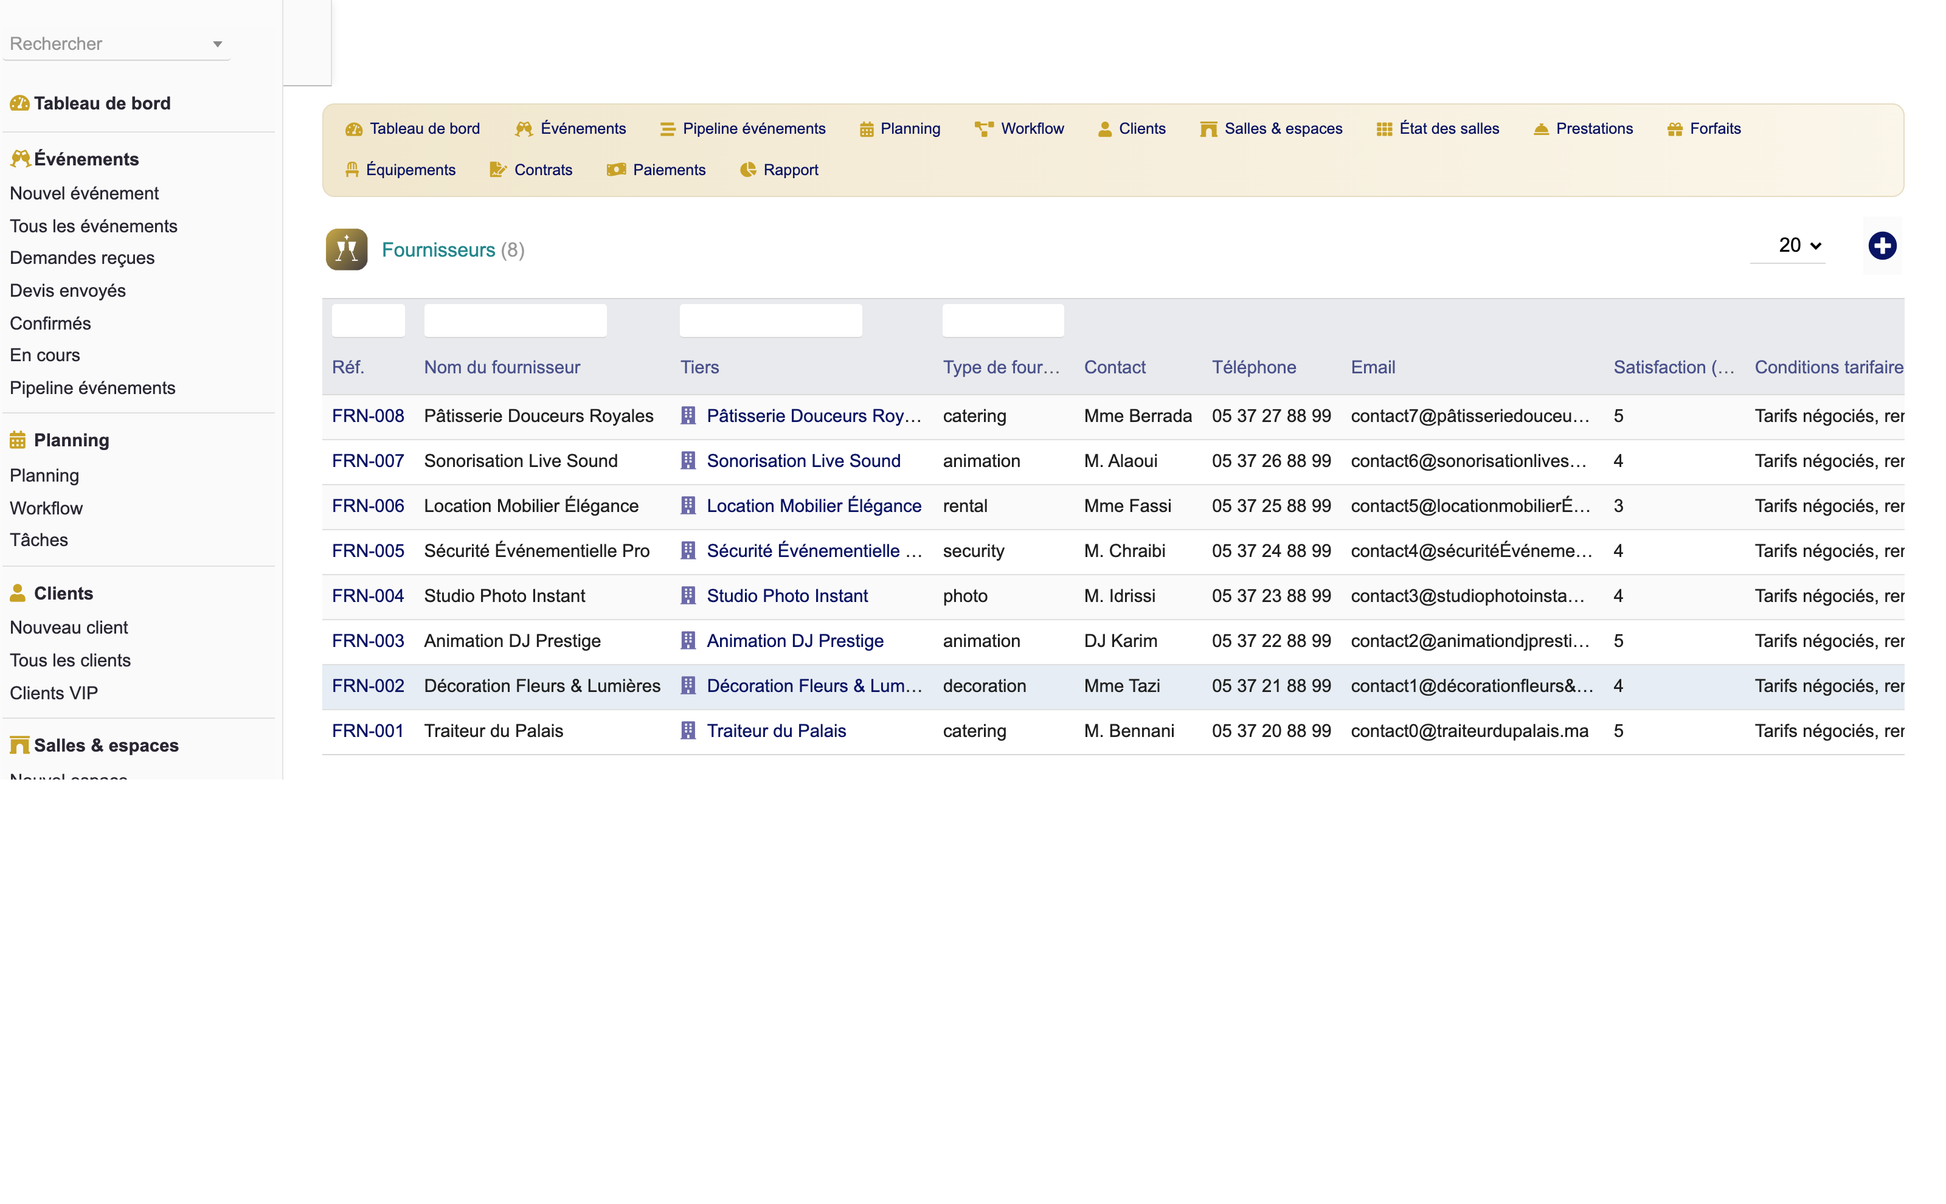
Task: Click the Clients person icon in sidebar
Action: [18, 593]
